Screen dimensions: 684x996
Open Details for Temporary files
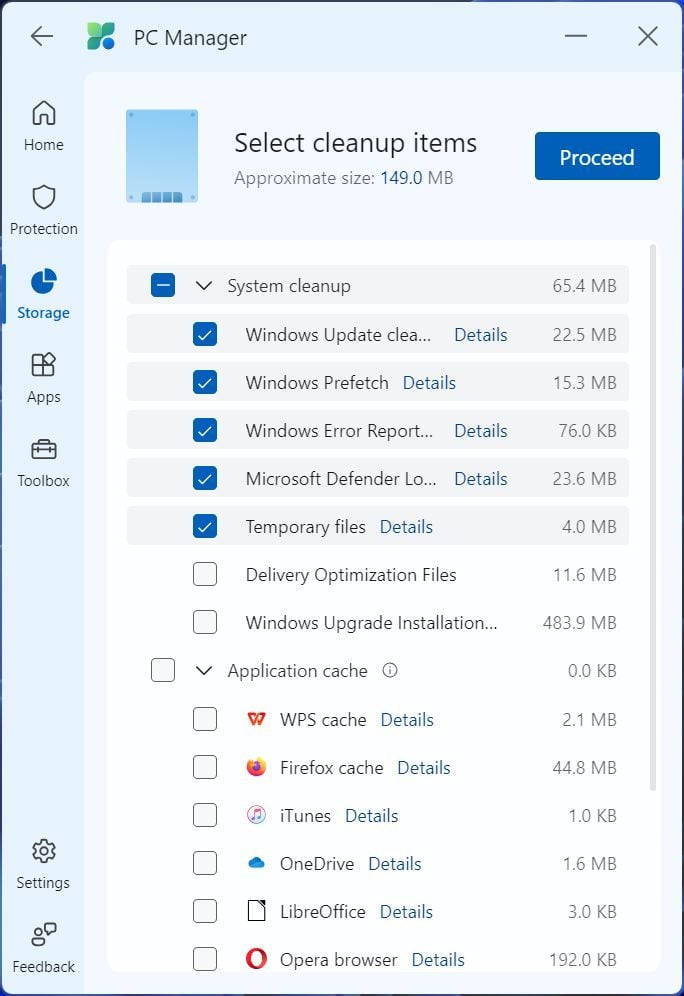(x=406, y=527)
